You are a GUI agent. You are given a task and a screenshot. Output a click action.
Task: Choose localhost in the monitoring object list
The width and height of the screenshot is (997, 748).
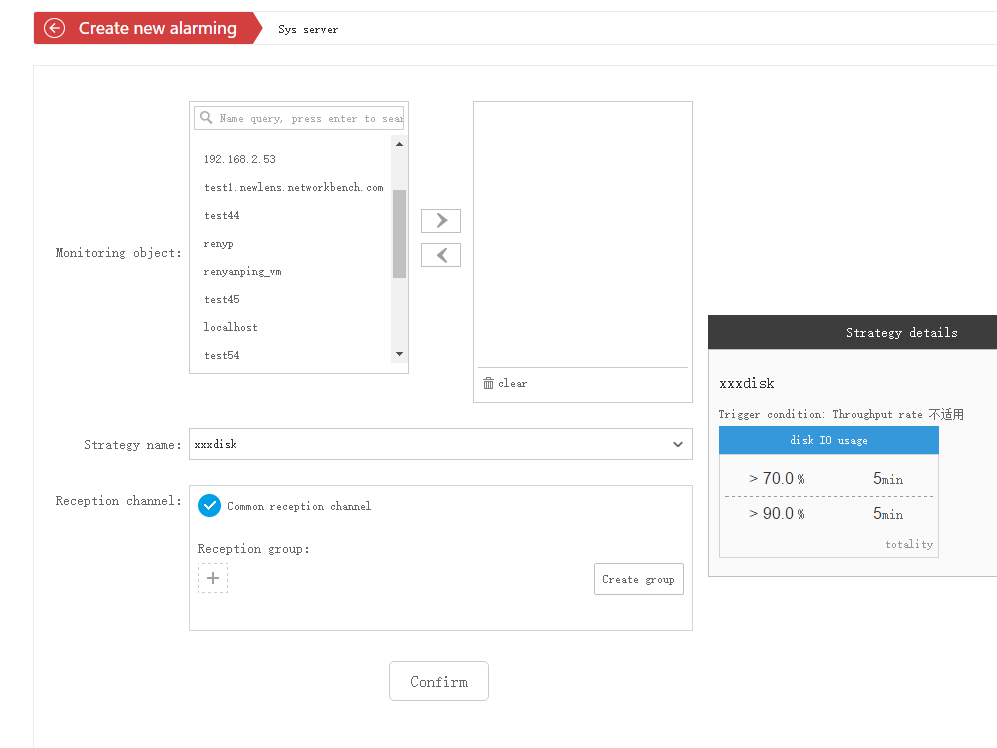[231, 327]
